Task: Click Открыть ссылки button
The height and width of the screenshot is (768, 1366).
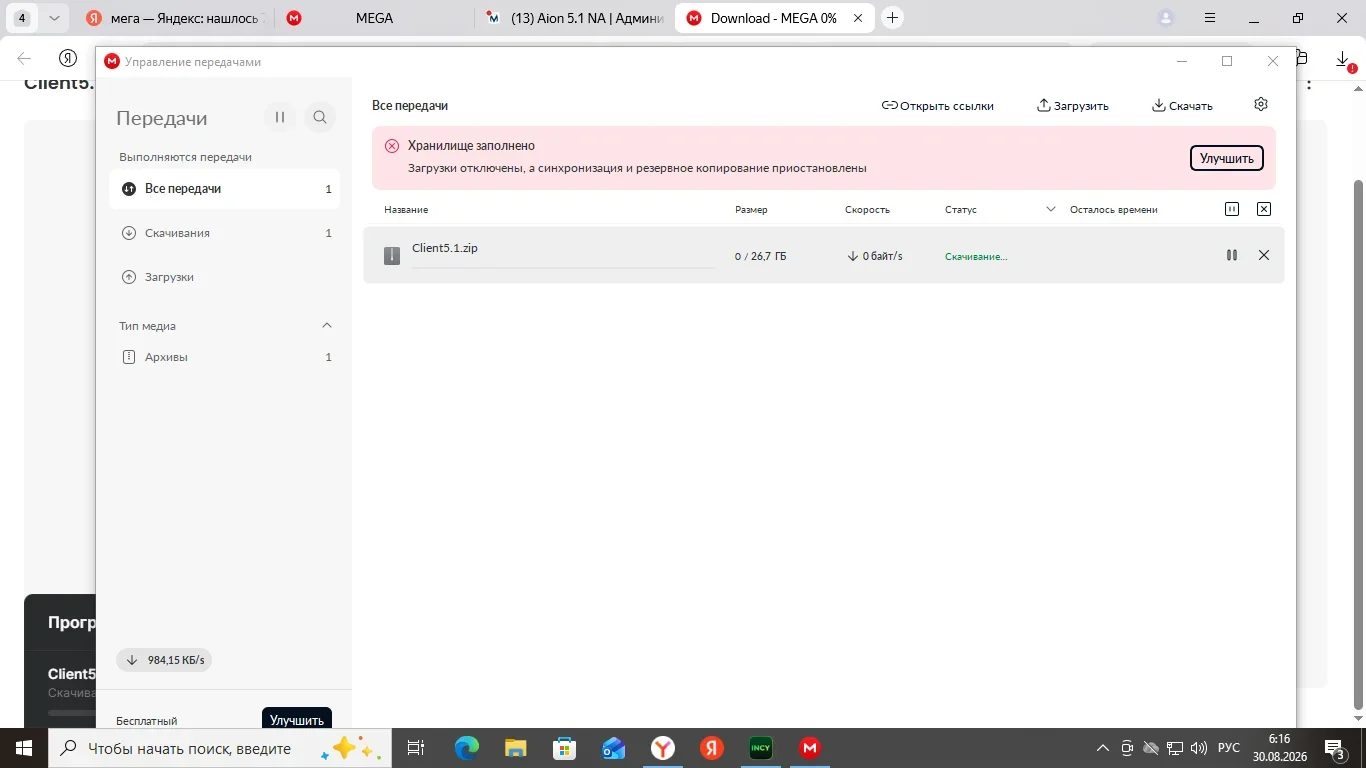Action: (937, 105)
